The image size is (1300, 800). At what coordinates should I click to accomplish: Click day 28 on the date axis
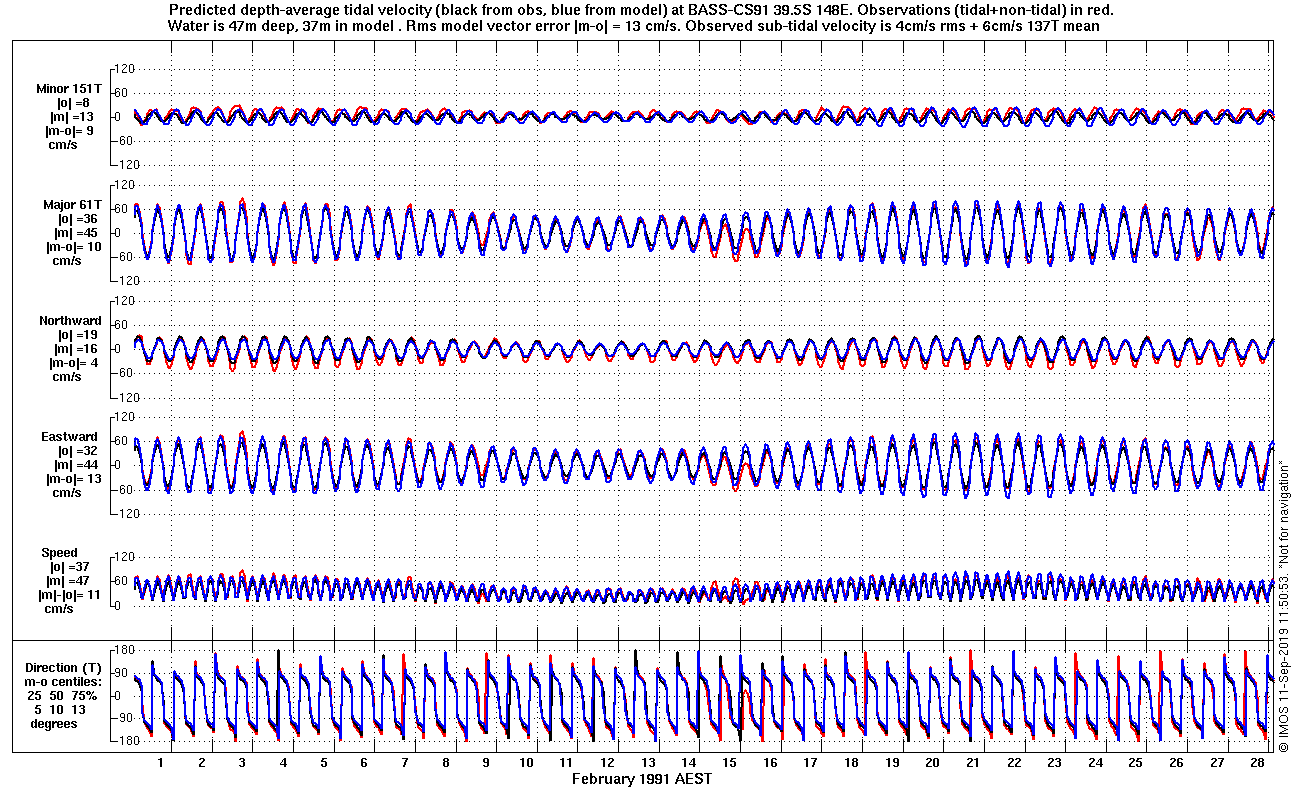tap(1257, 762)
